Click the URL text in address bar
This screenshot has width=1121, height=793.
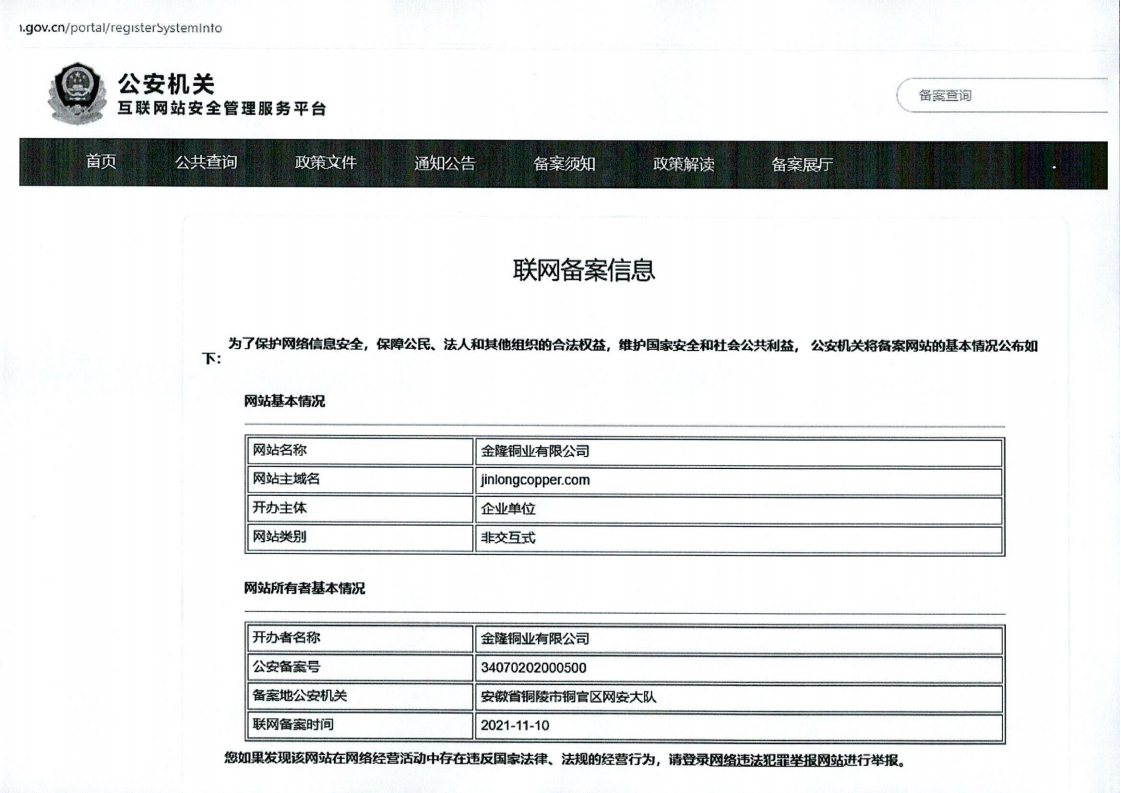pos(115,26)
